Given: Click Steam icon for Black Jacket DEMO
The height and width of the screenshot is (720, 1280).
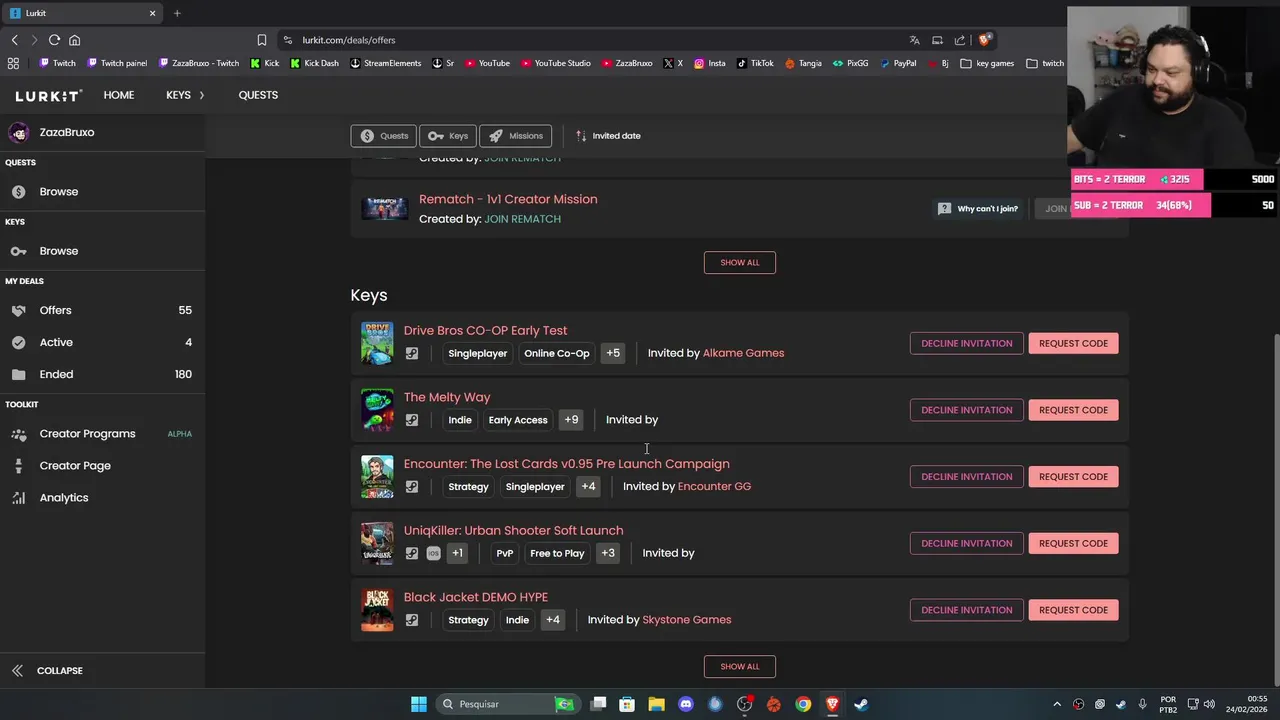Looking at the screenshot, I should coord(412,620).
